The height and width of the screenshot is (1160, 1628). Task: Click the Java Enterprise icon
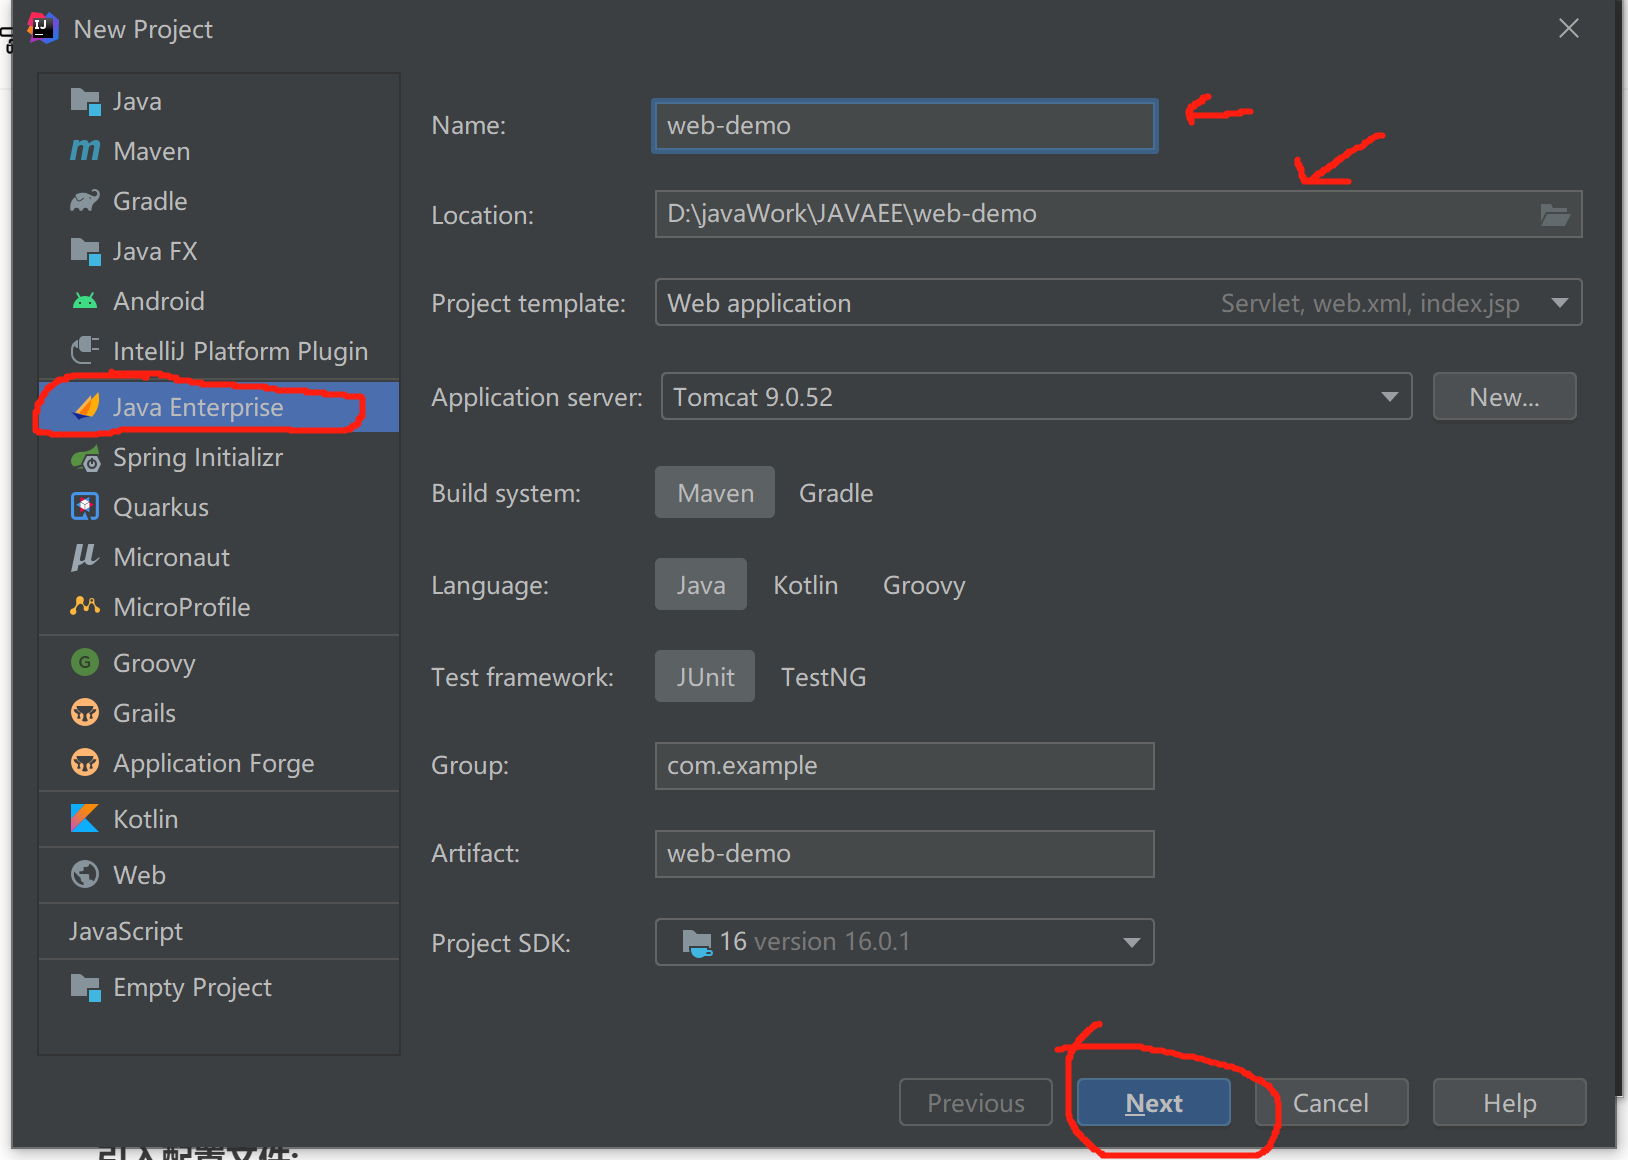click(x=87, y=407)
